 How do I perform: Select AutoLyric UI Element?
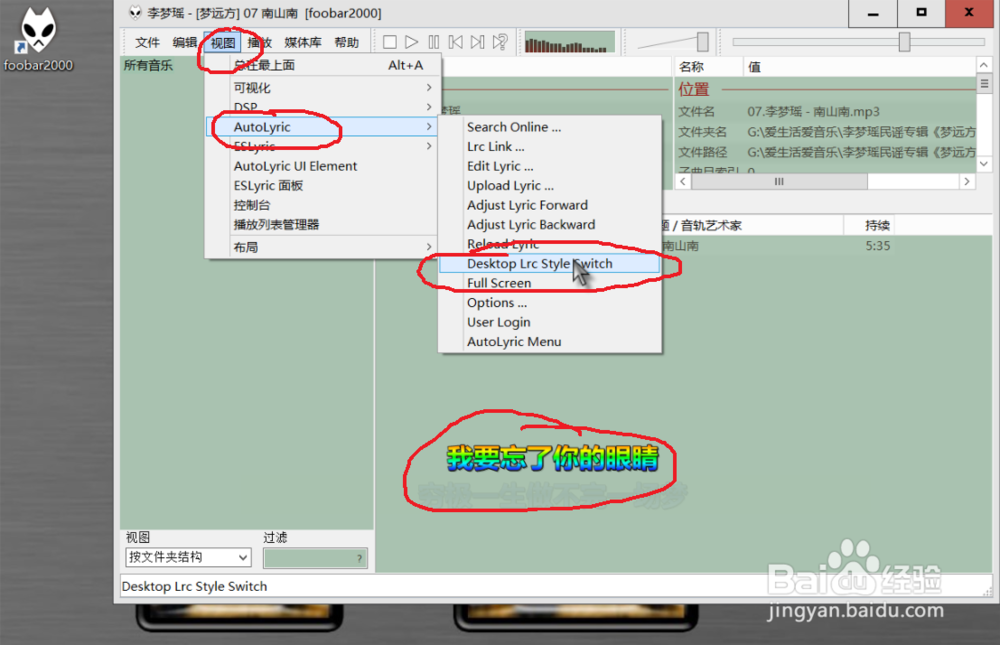point(323,166)
